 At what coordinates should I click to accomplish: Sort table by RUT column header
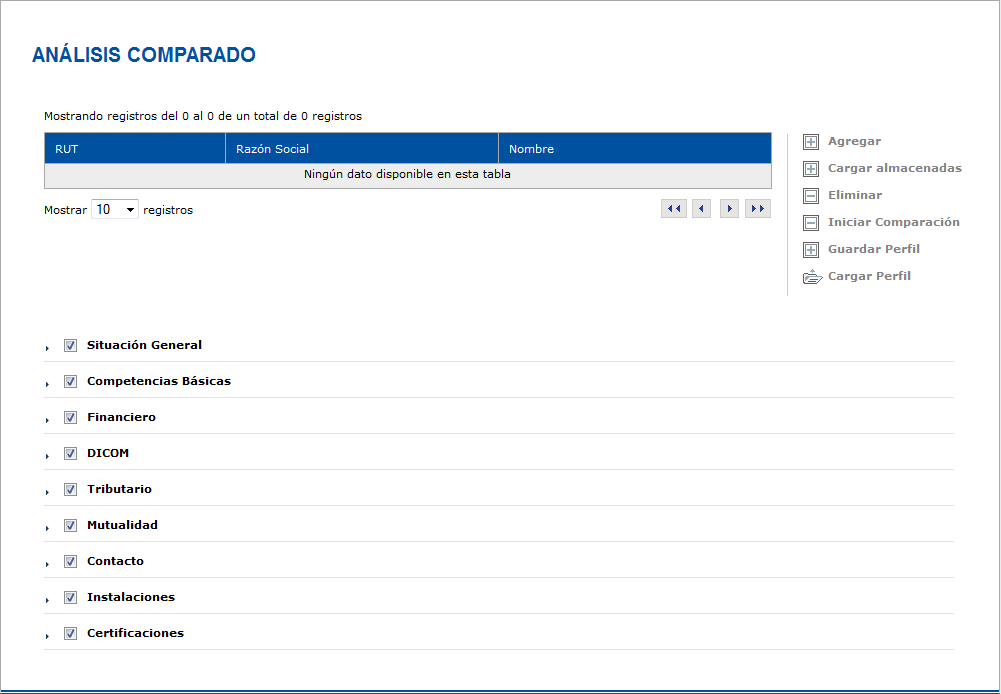point(135,149)
